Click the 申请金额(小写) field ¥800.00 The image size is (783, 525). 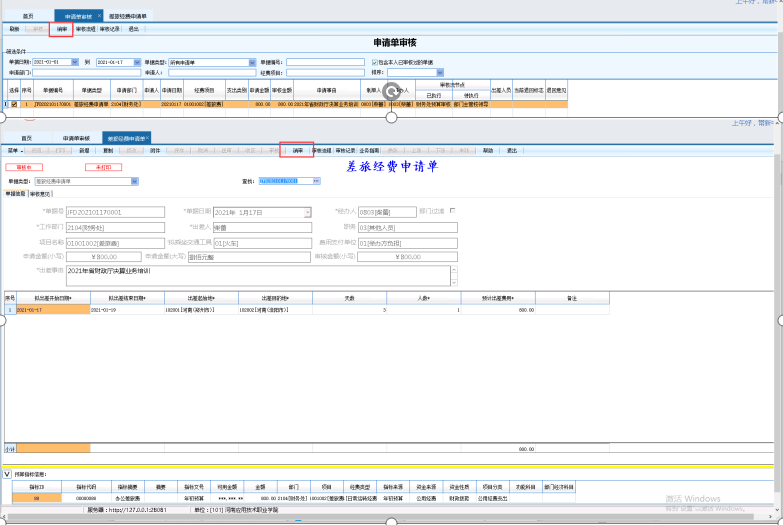coord(104,257)
